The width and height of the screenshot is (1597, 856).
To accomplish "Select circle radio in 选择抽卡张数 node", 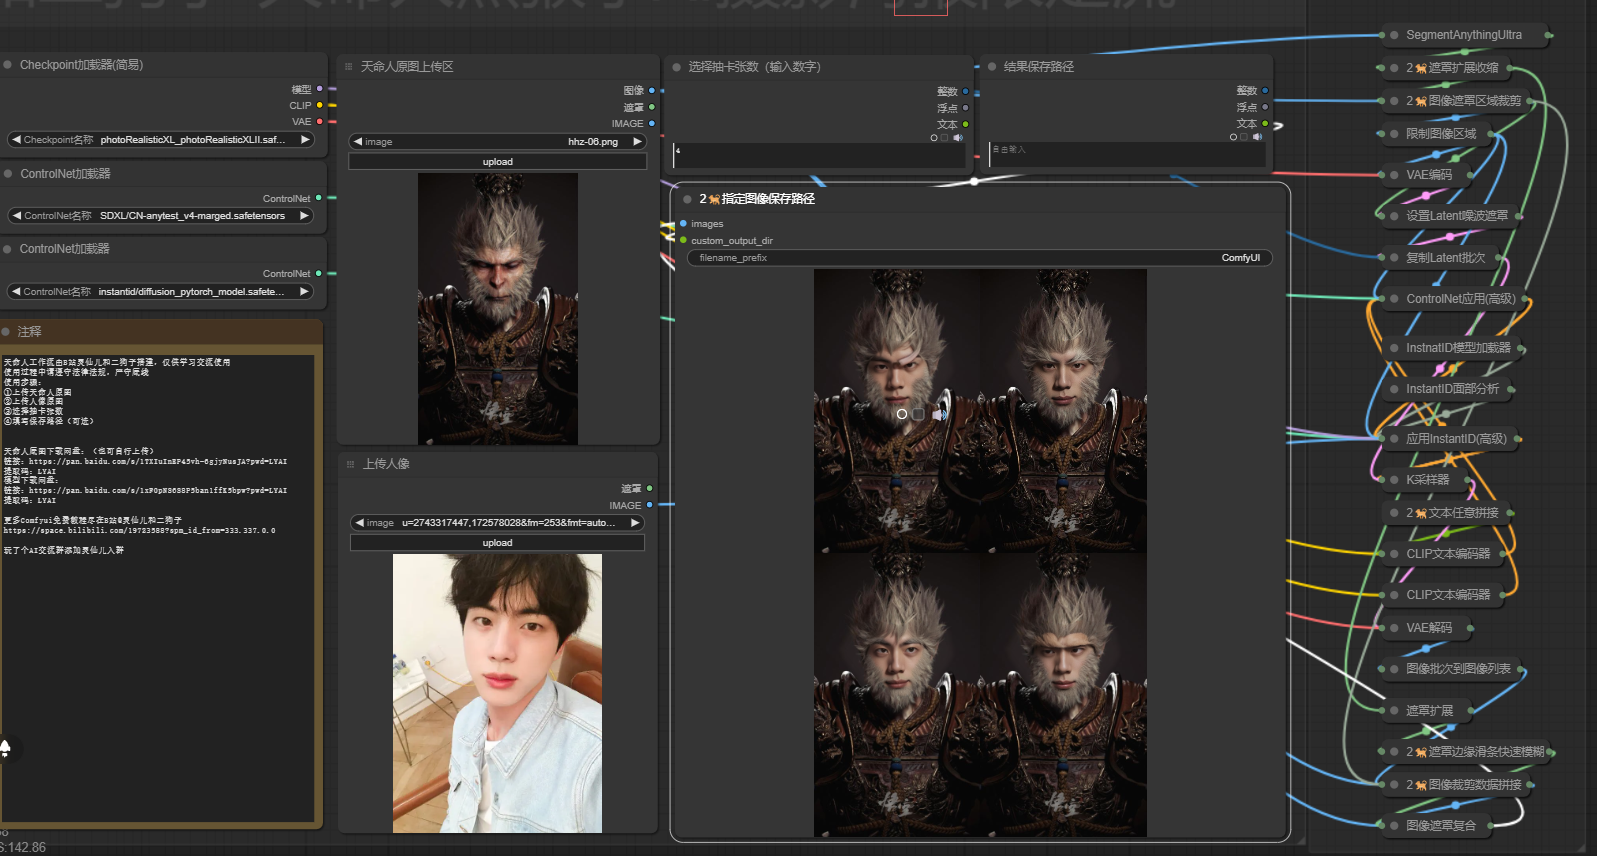I will [934, 137].
